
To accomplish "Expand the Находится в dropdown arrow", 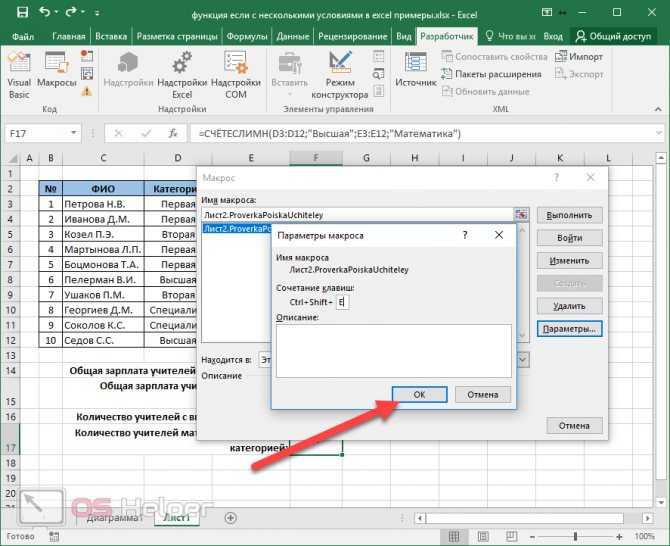I will click(x=523, y=360).
